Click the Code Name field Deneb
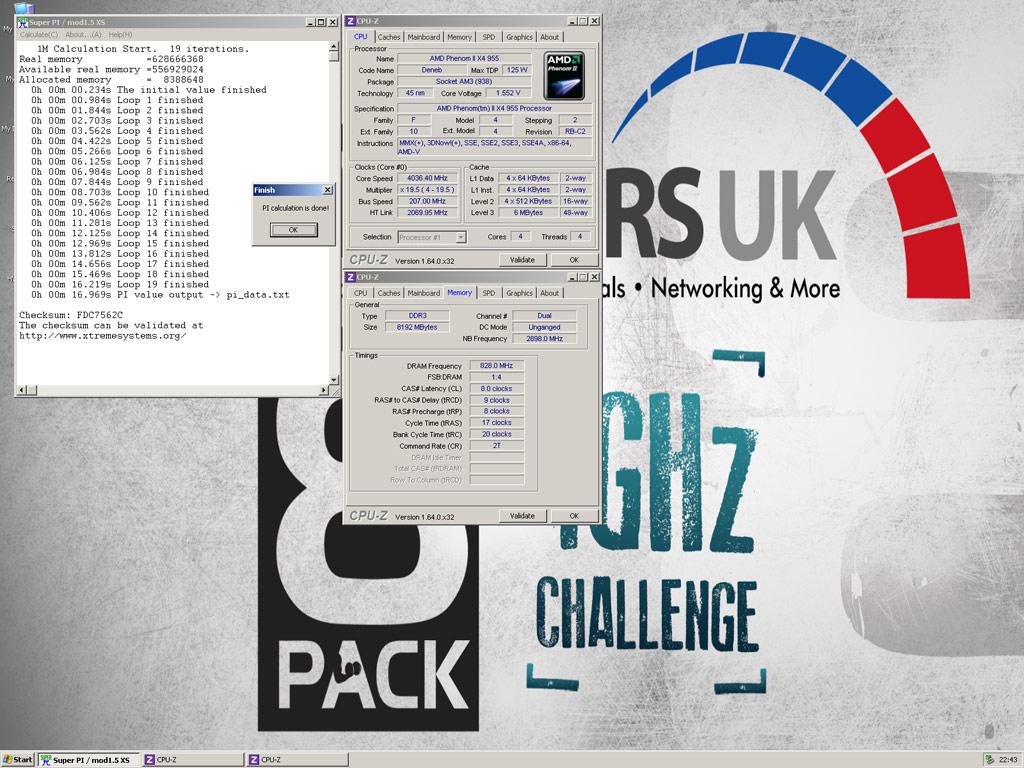Screen dimensions: 1024x768 pos(431,70)
